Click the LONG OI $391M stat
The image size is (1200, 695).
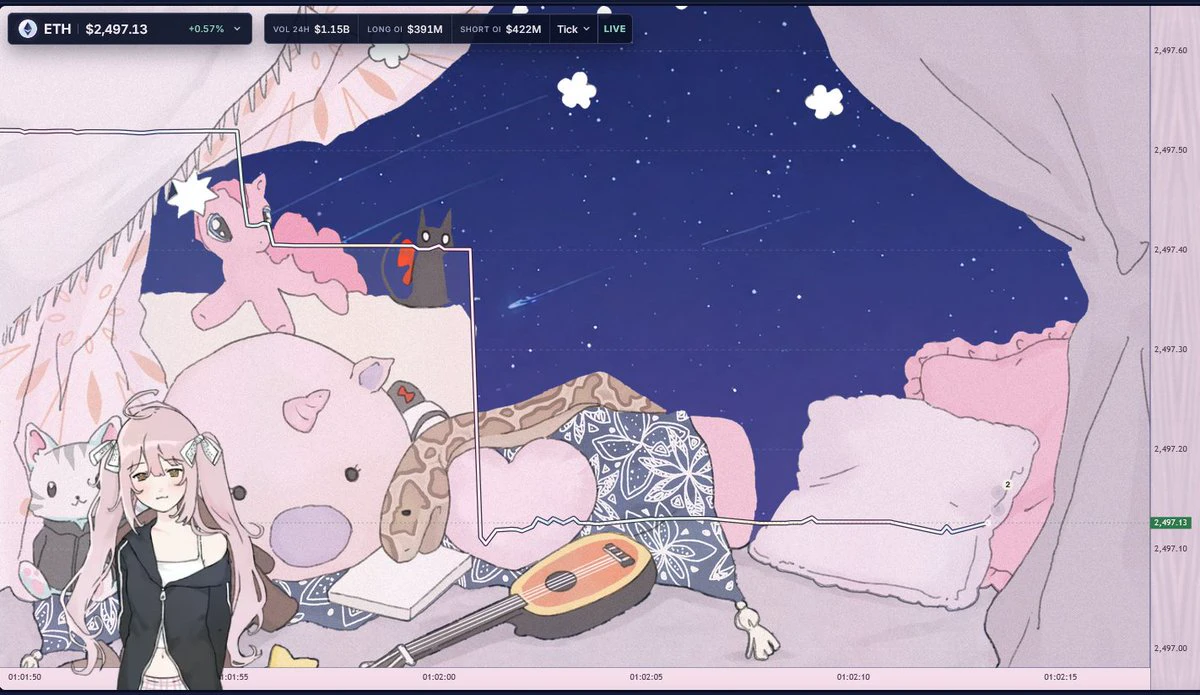[405, 29]
